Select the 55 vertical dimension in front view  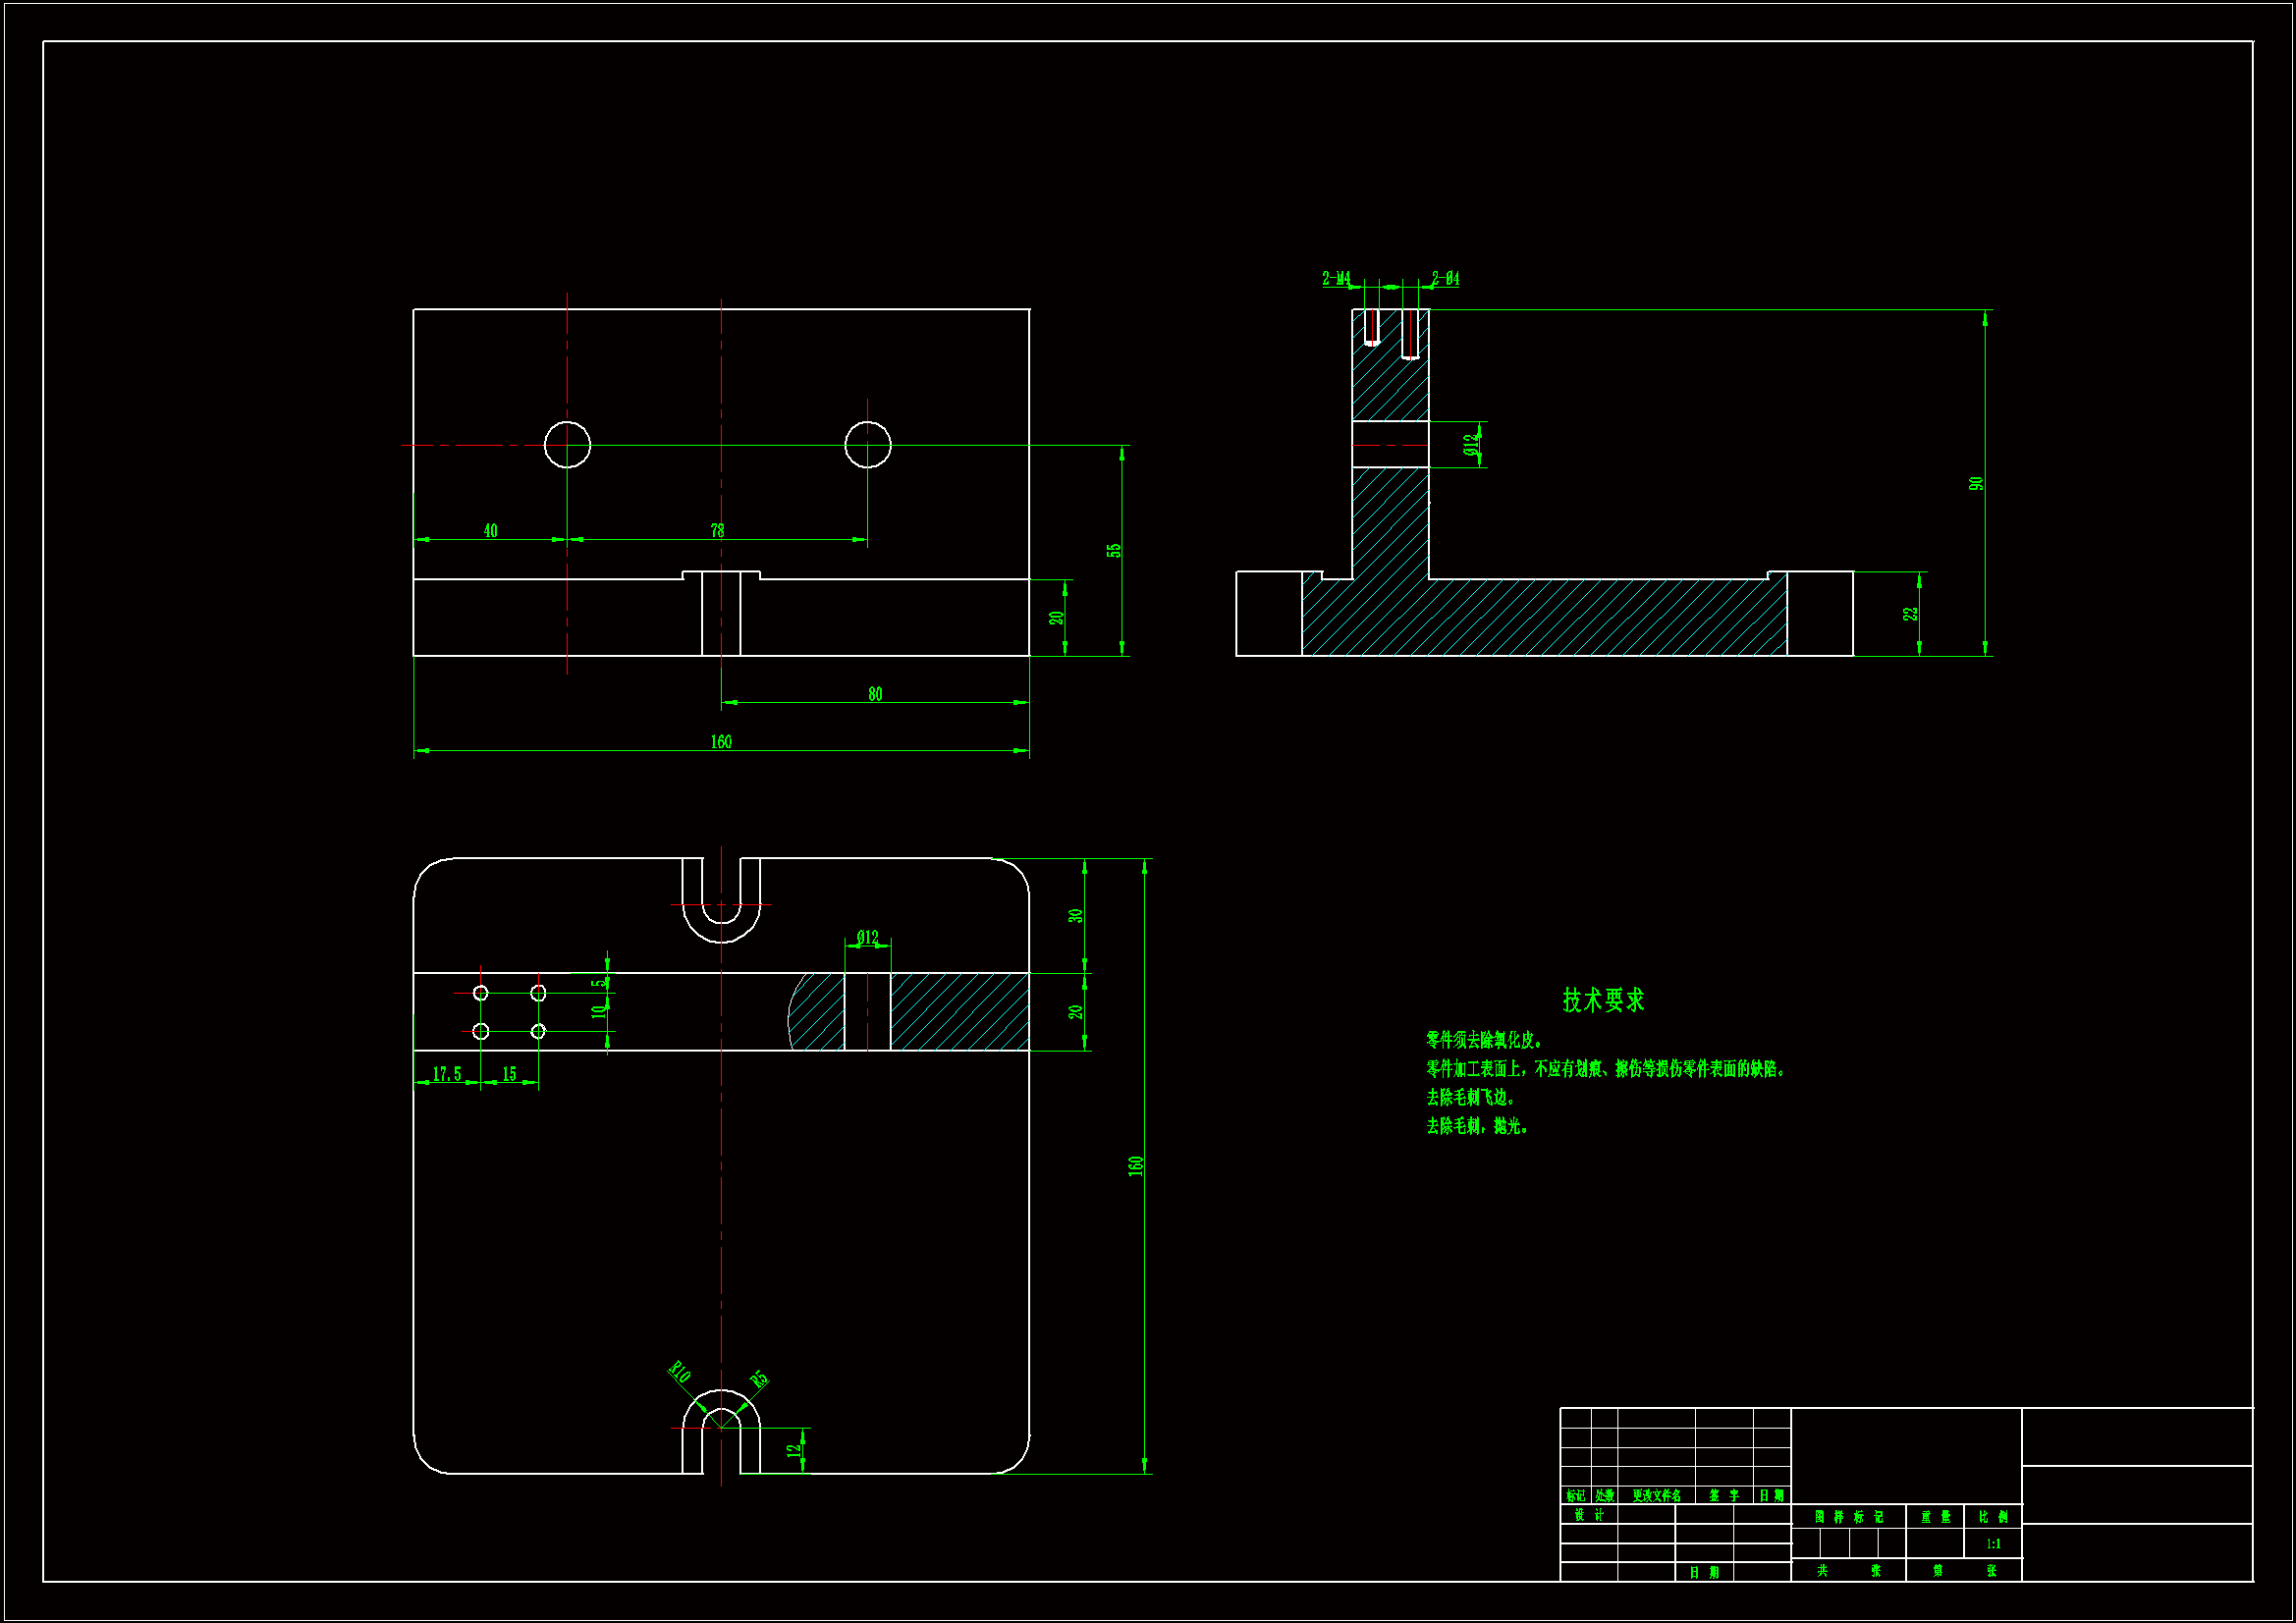tap(1113, 551)
